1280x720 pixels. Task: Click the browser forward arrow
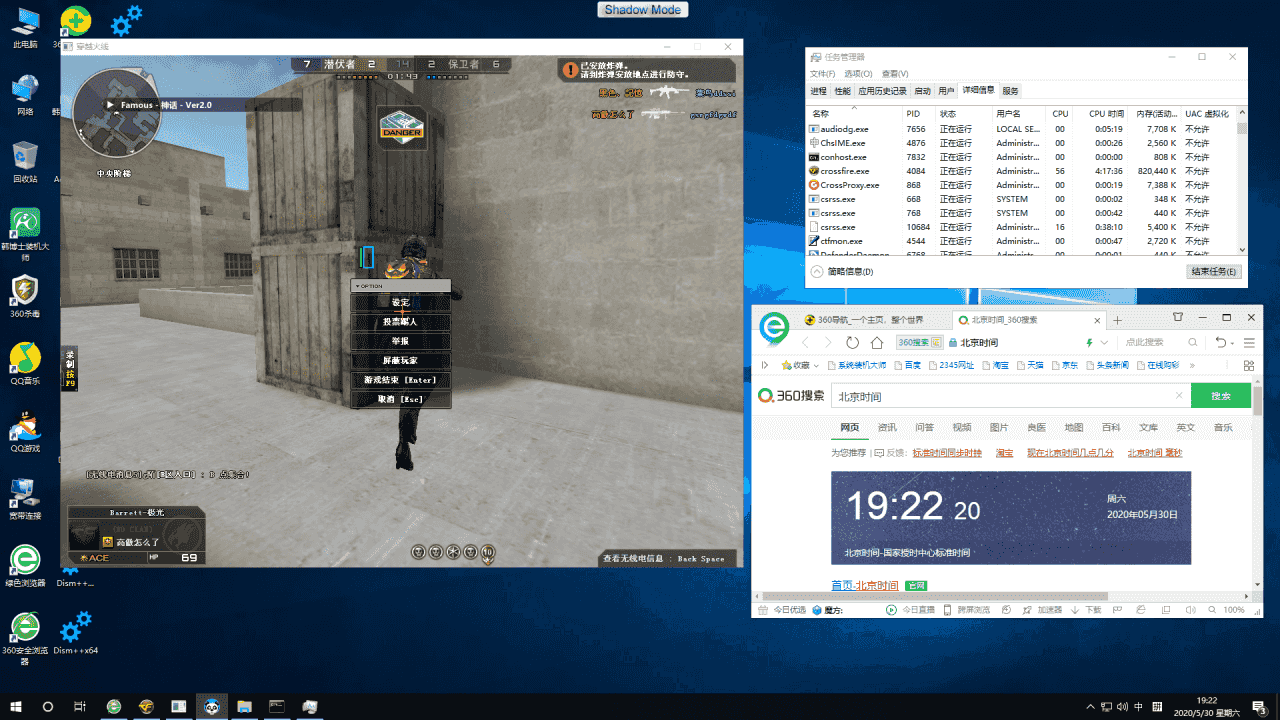point(829,342)
